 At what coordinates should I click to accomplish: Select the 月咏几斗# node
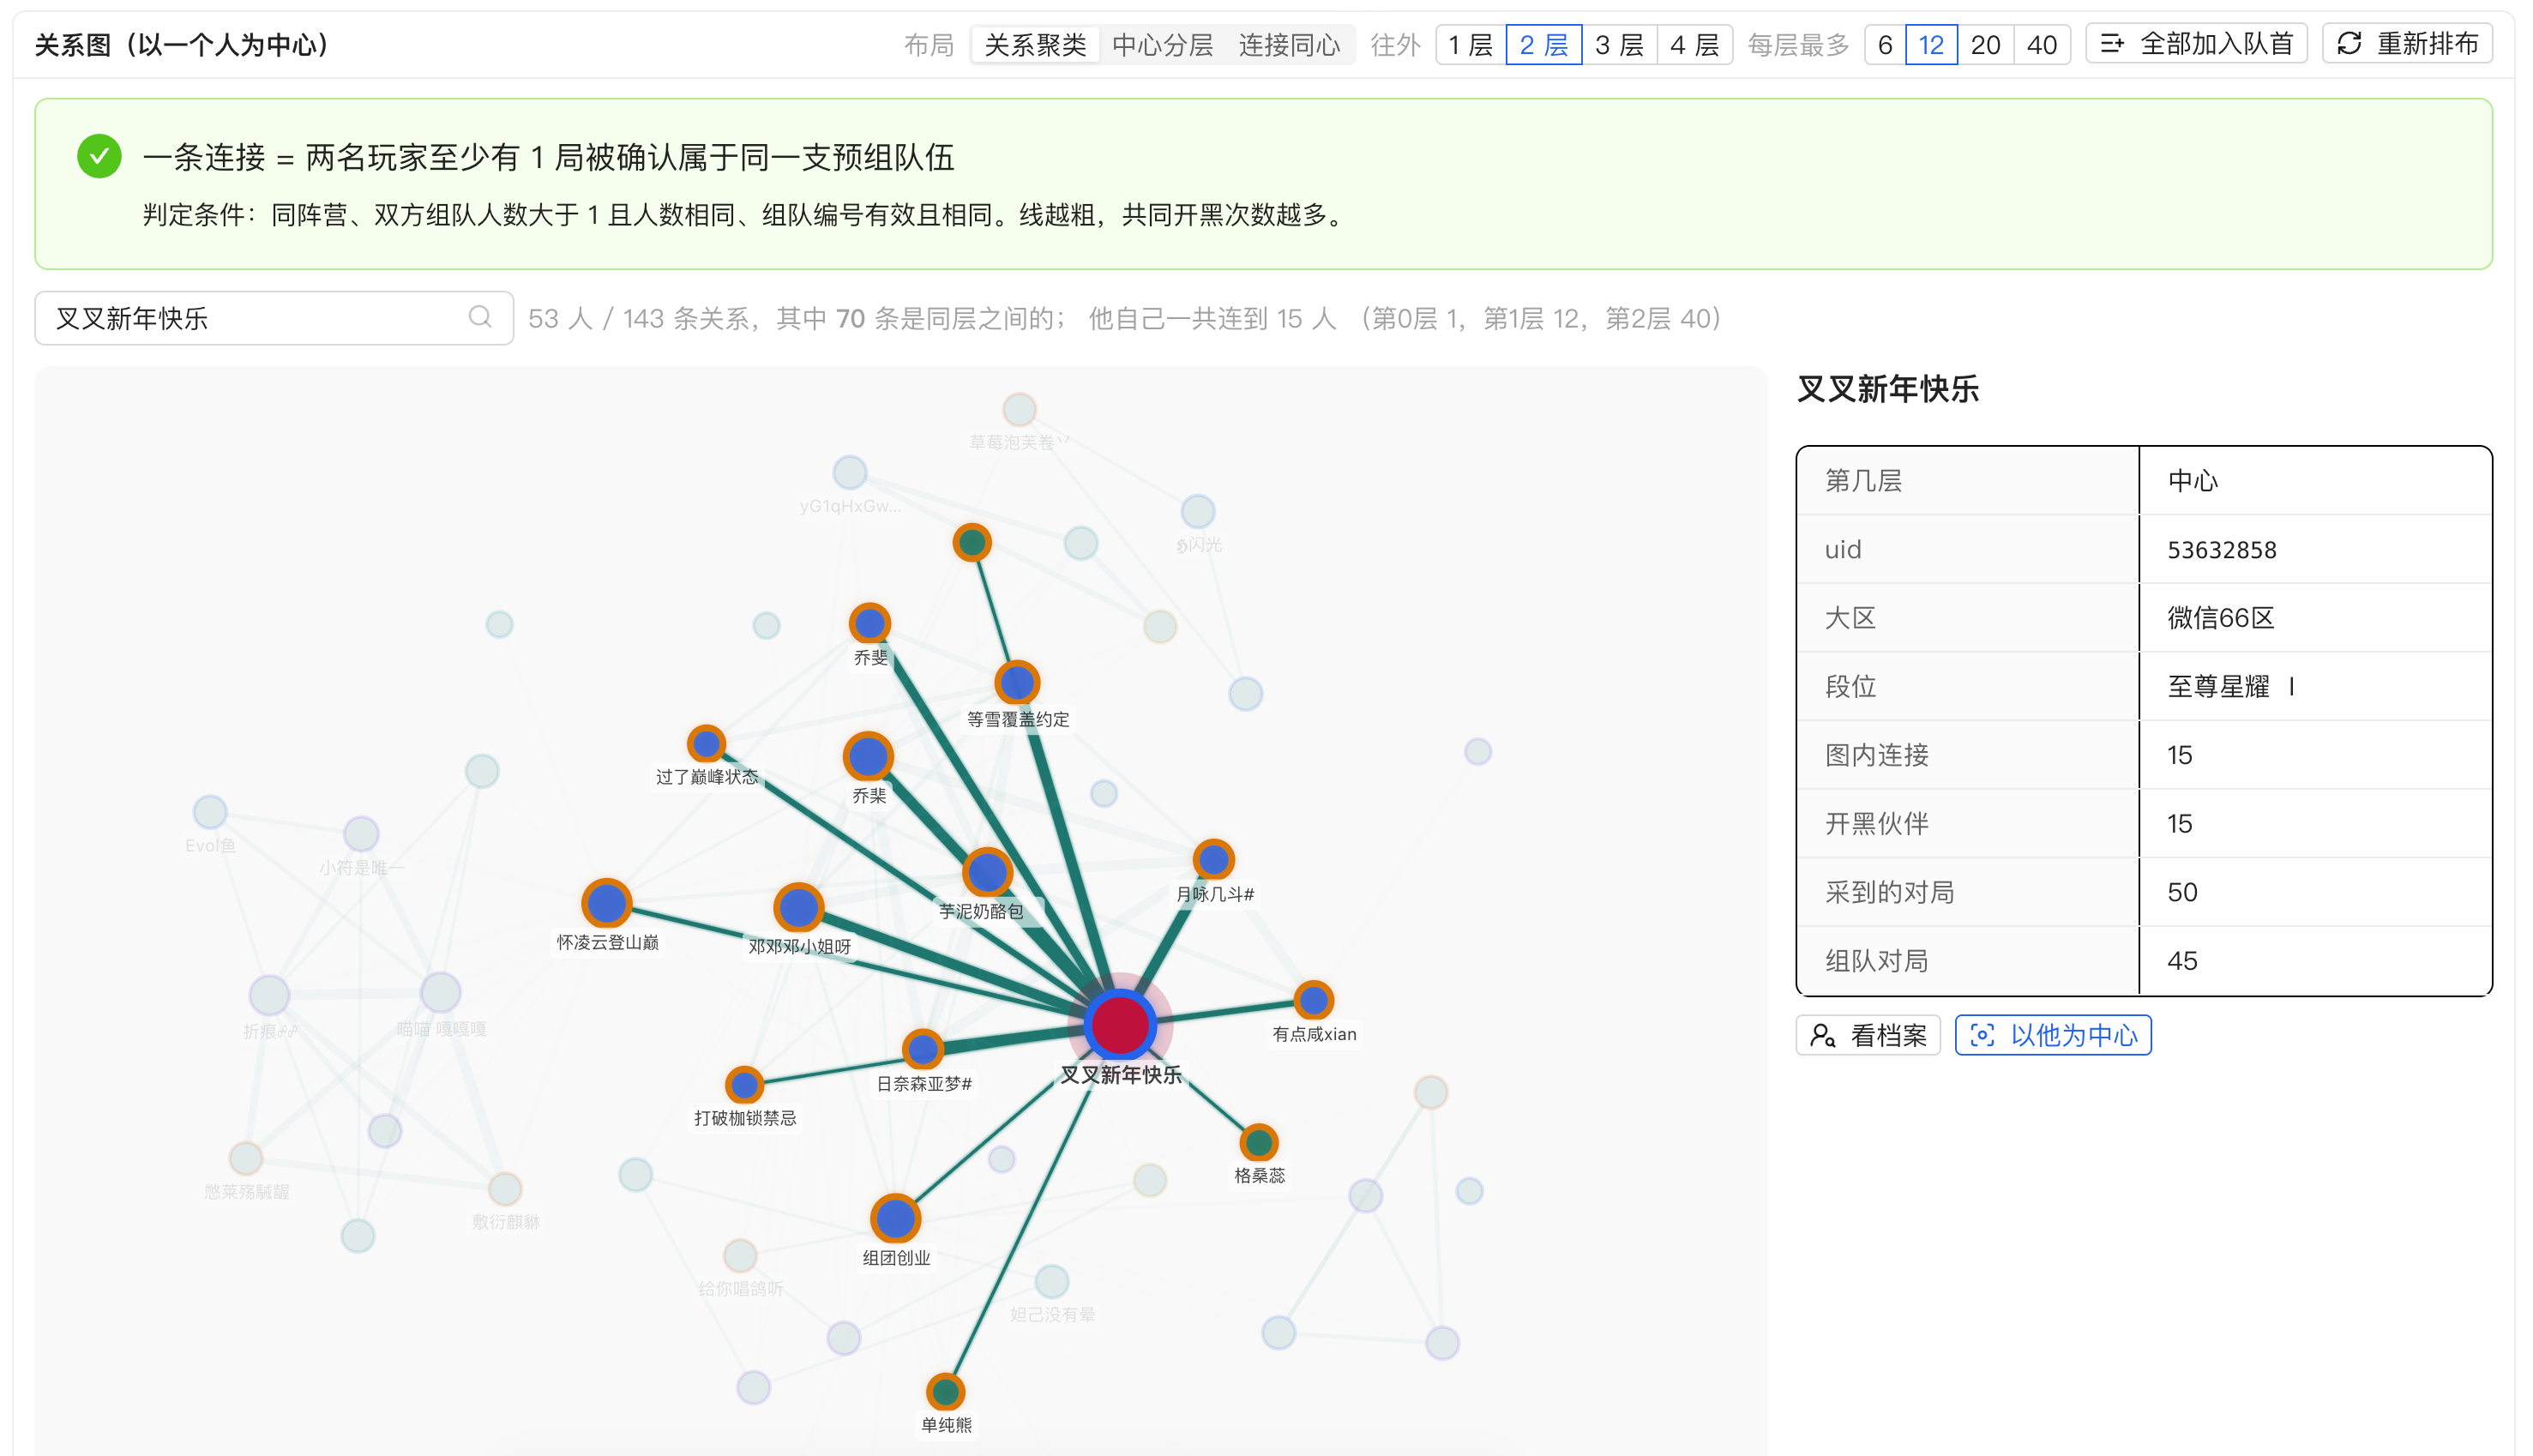(1213, 859)
